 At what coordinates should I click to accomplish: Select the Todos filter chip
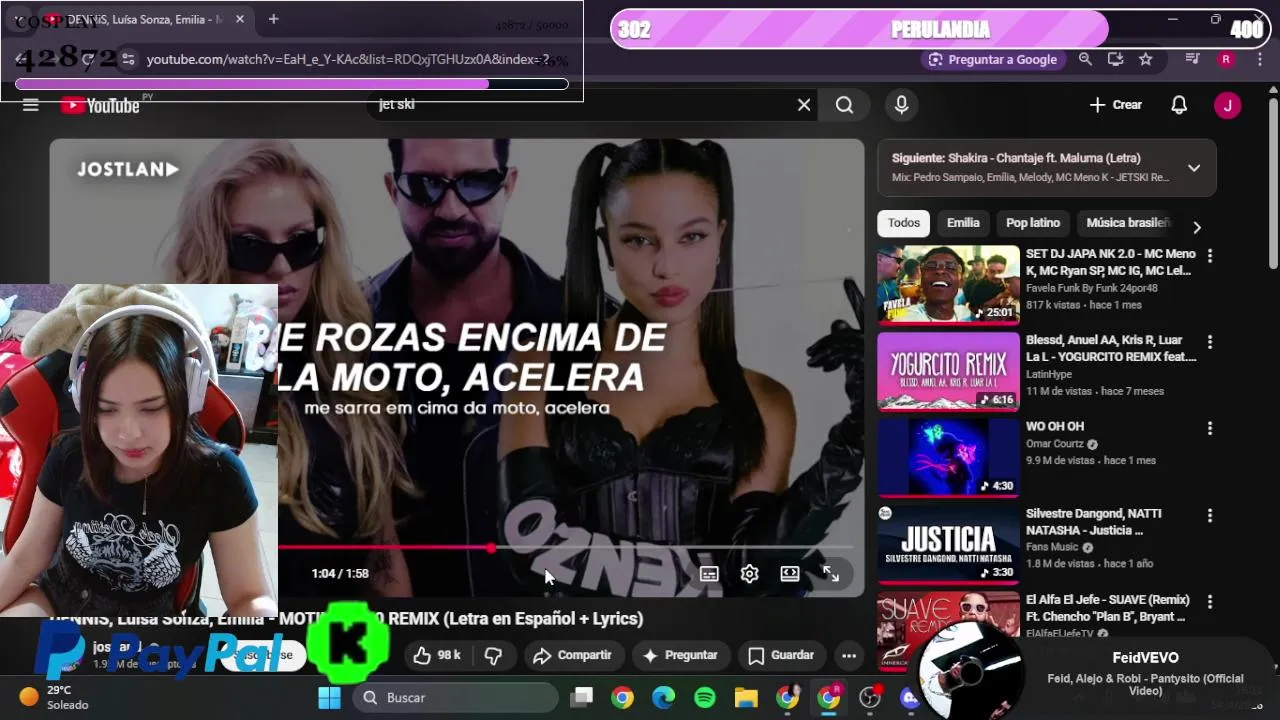(903, 223)
